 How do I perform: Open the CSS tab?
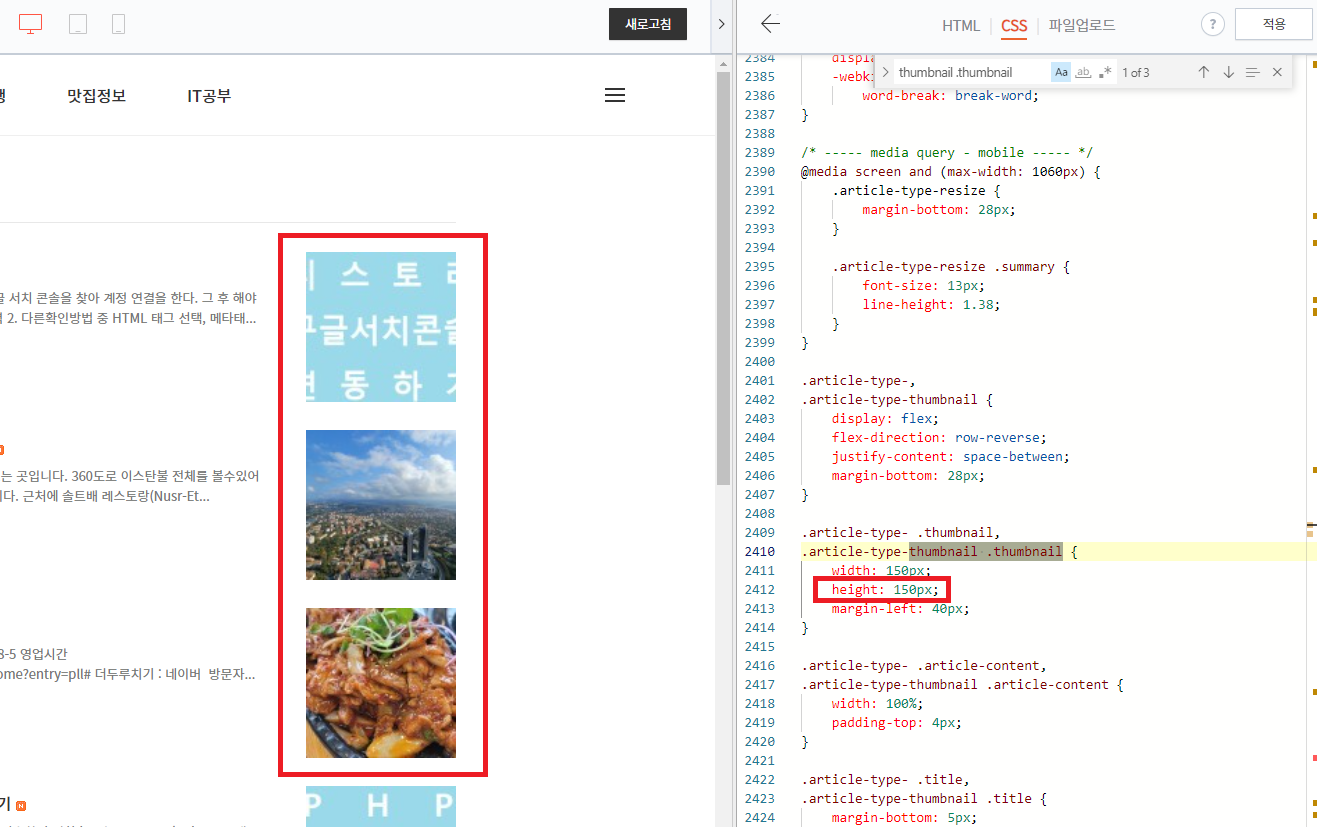[1014, 26]
